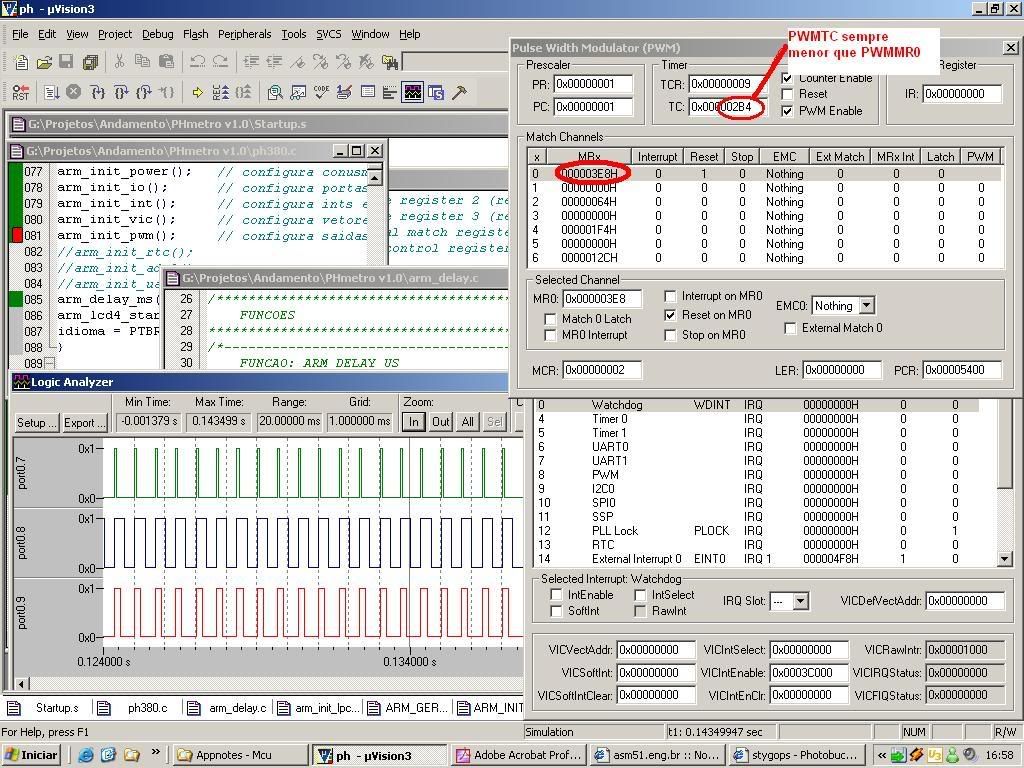The image size is (1024, 768).
Task: Click the Paste toolbar icon
Action: point(167,61)
